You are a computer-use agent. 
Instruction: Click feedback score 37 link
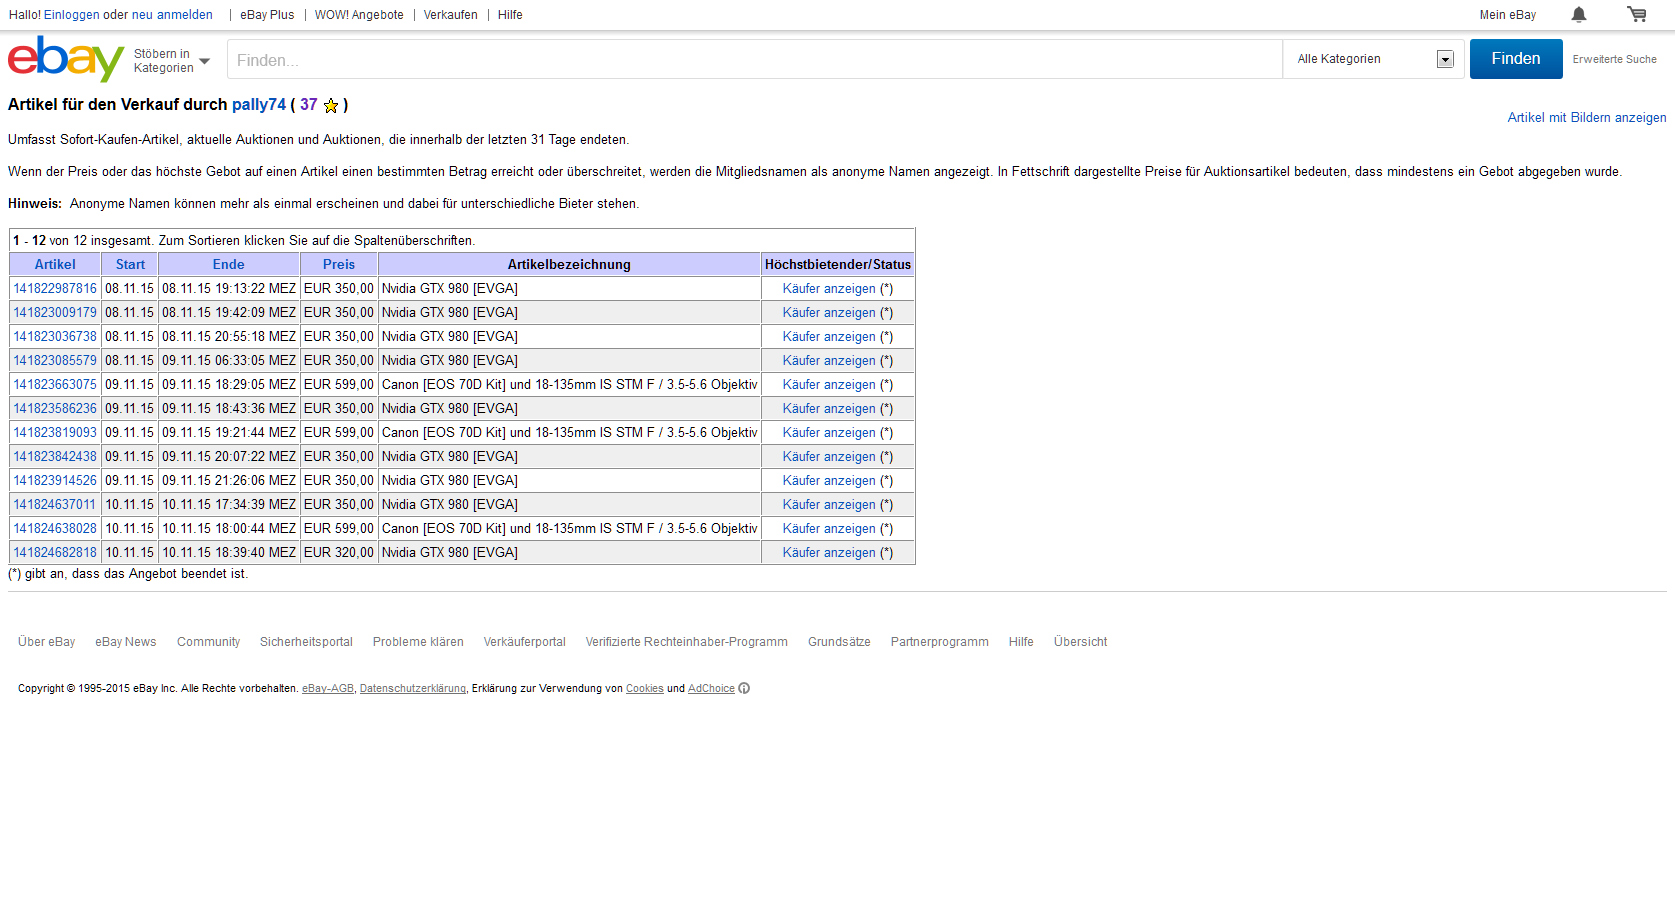(x=309, y=105)
